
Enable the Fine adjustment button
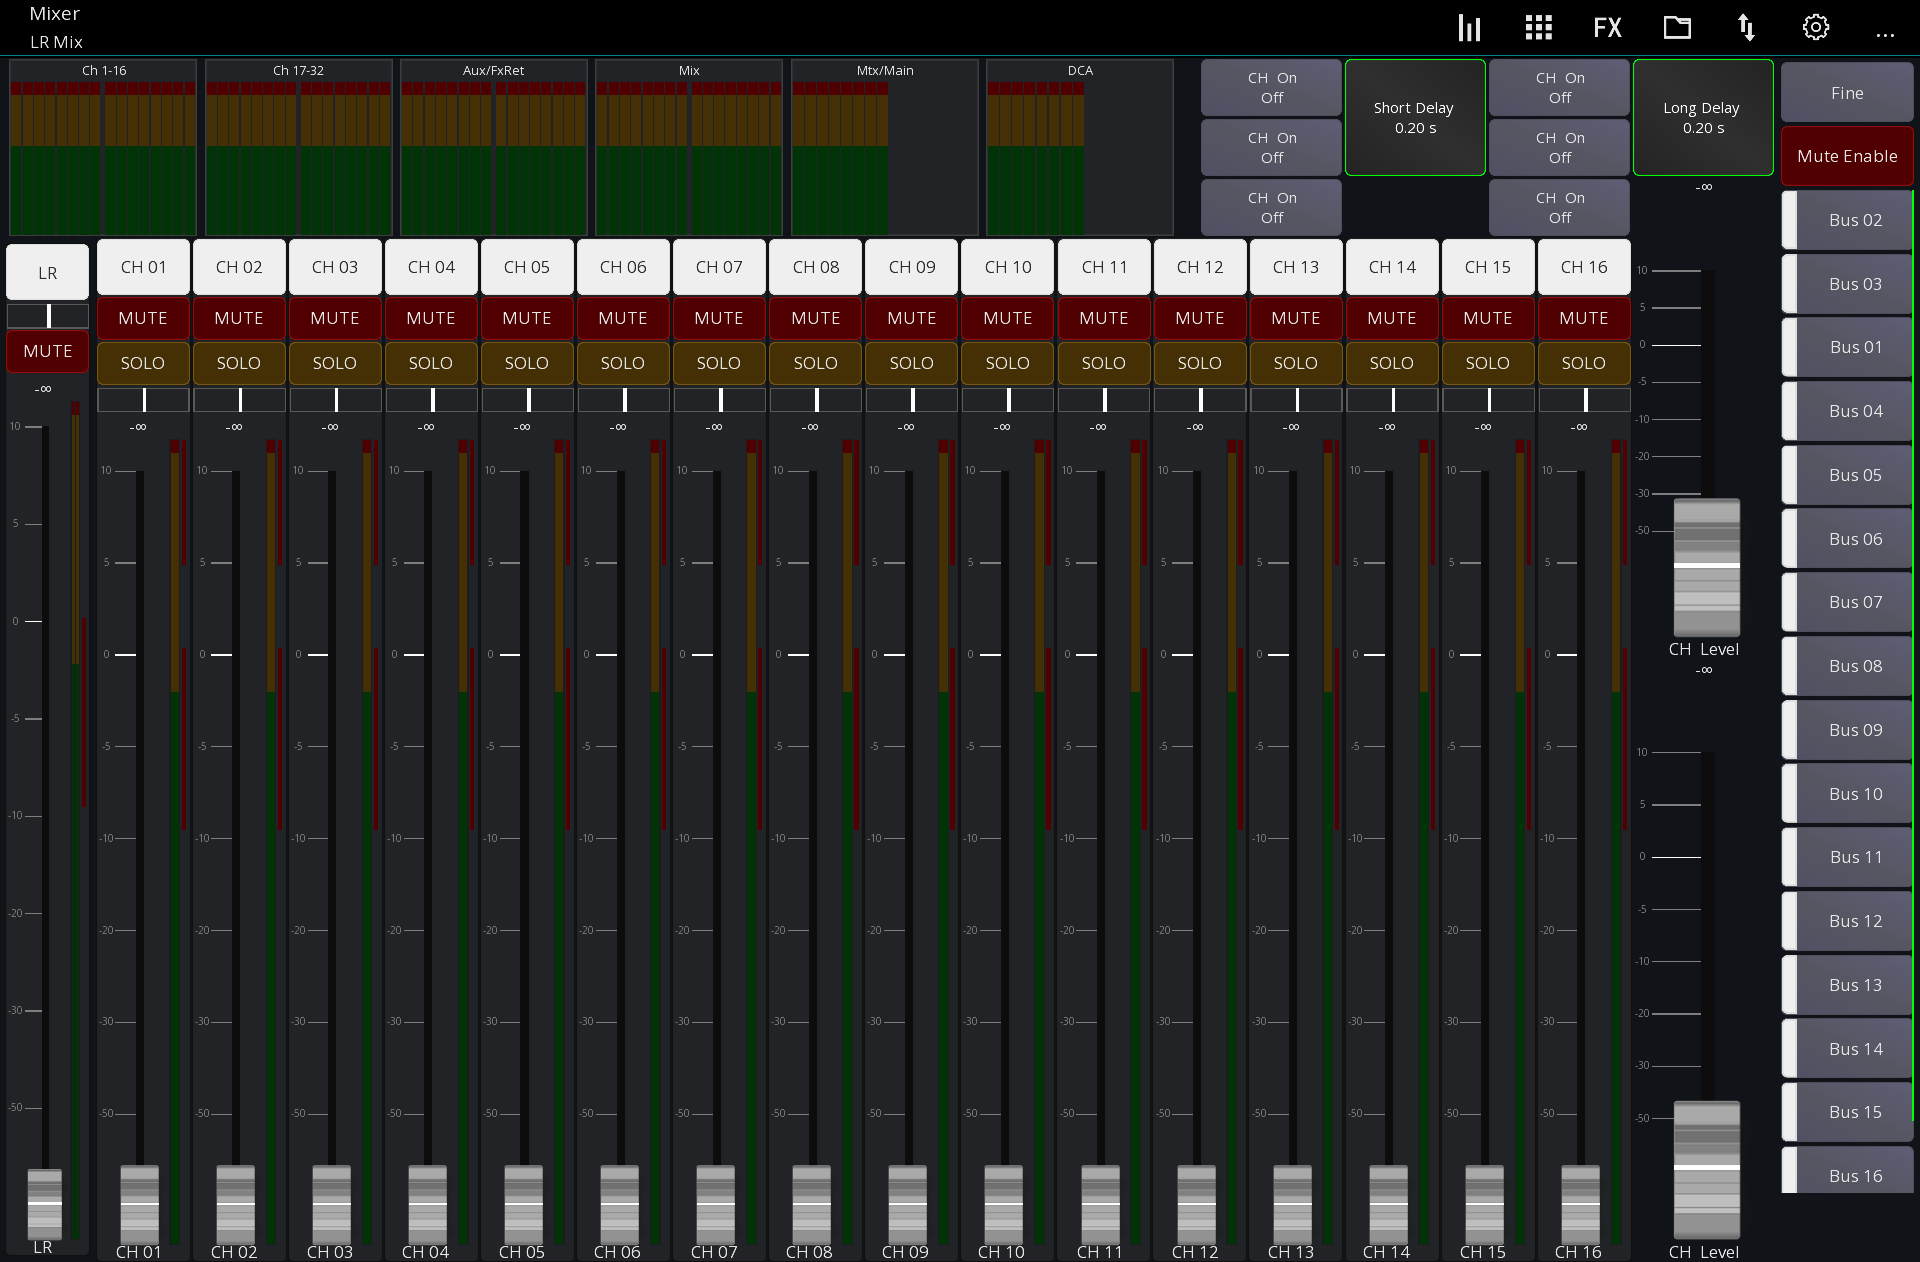tap(1847, 93)
